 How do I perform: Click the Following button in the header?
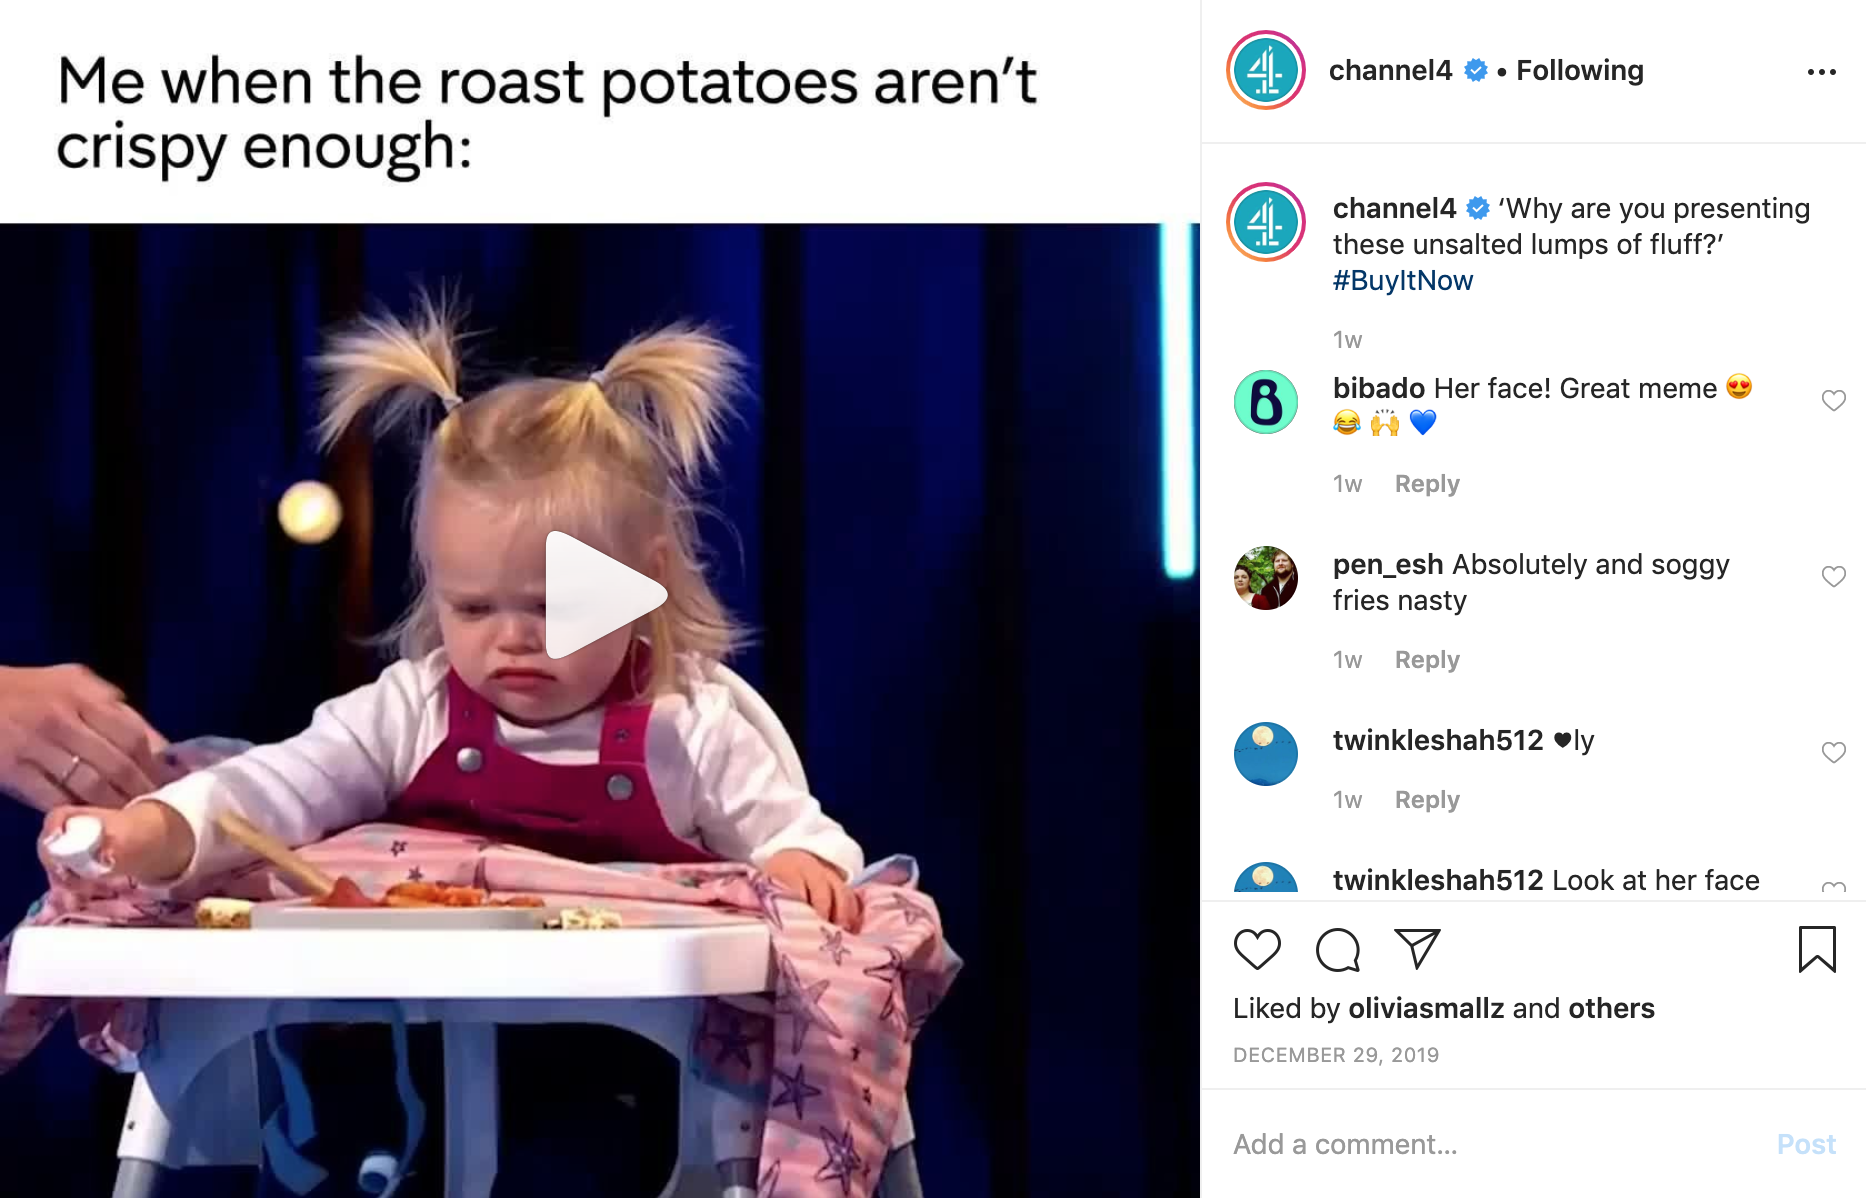(x=1580, y=70)
